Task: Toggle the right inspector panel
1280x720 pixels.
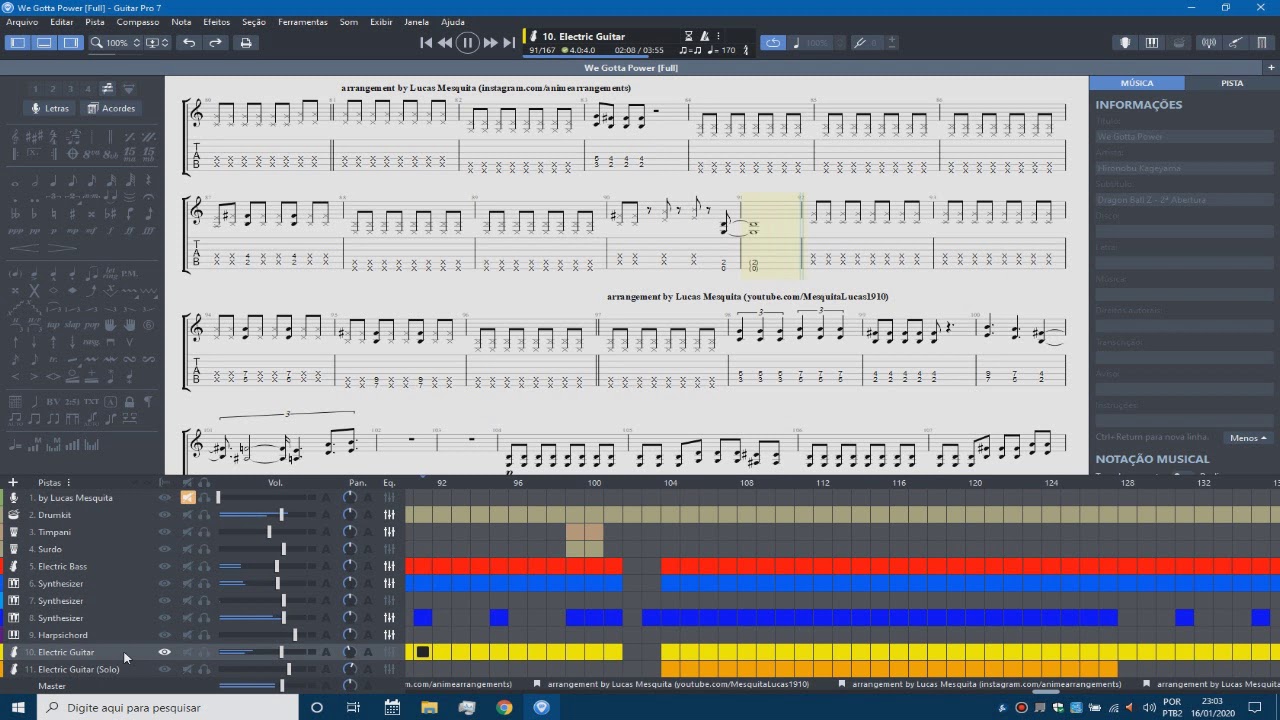Action: click(70, 43)
